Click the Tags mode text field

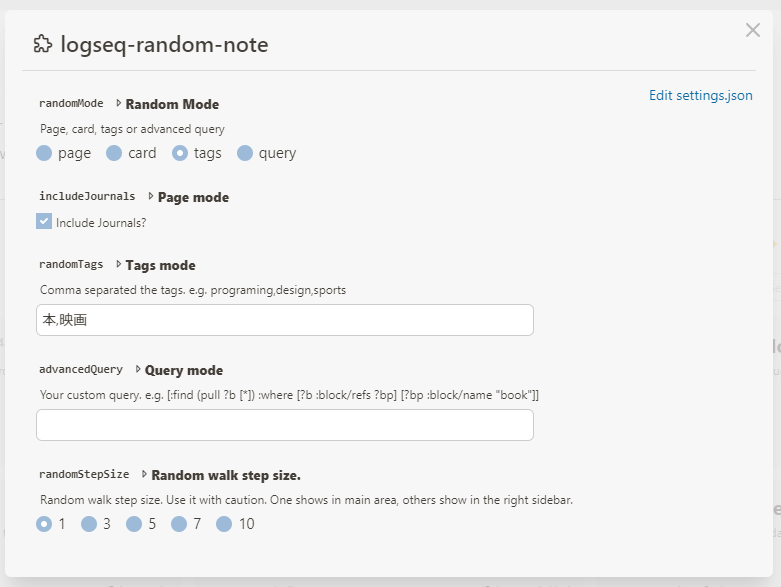pos(285,320)
